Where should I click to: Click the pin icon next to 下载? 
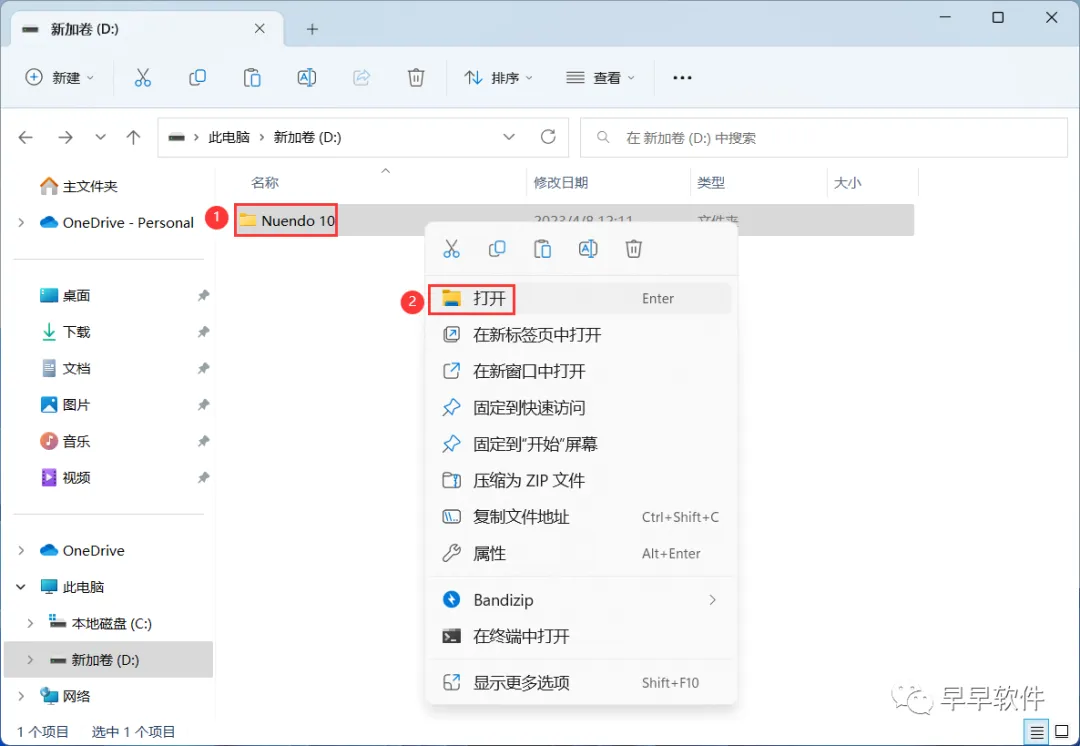point(203,332)
